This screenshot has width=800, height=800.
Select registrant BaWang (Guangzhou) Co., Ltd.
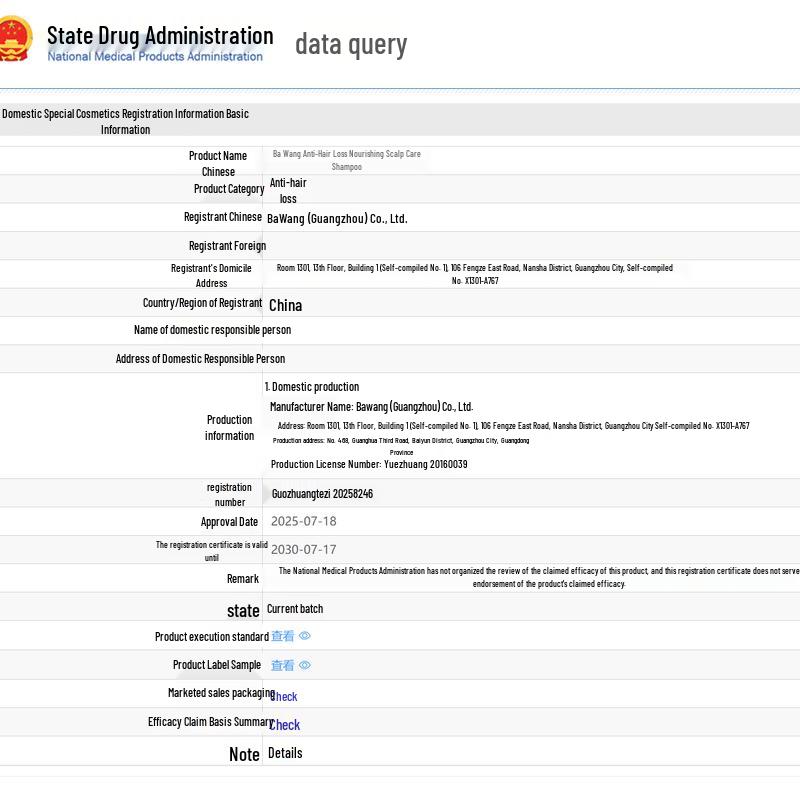coord(337,219)
